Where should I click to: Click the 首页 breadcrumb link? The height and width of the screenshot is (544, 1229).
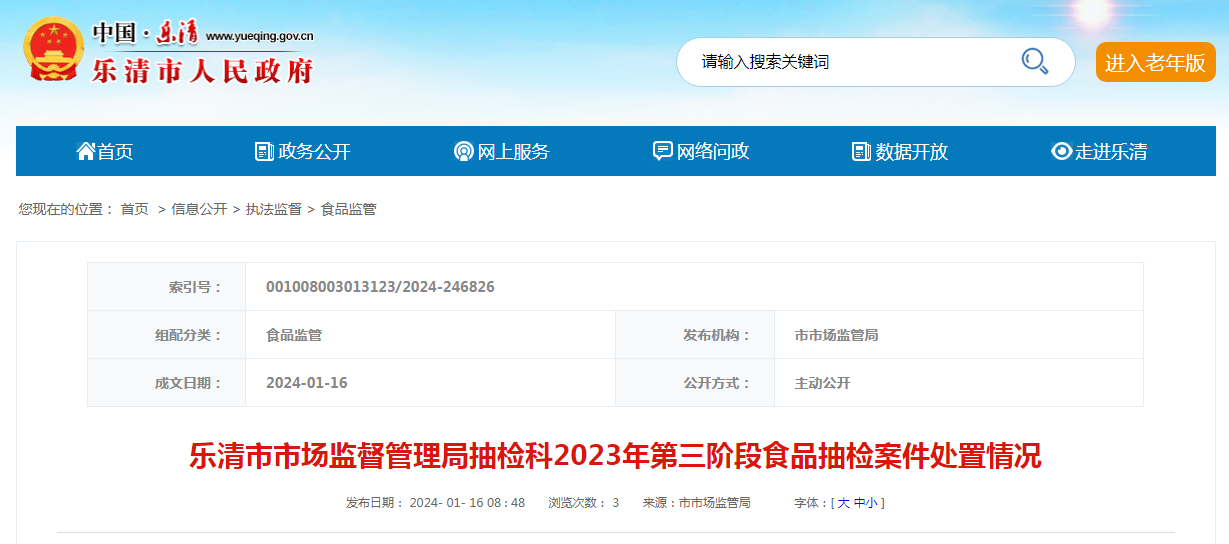[x=134, y=209]
